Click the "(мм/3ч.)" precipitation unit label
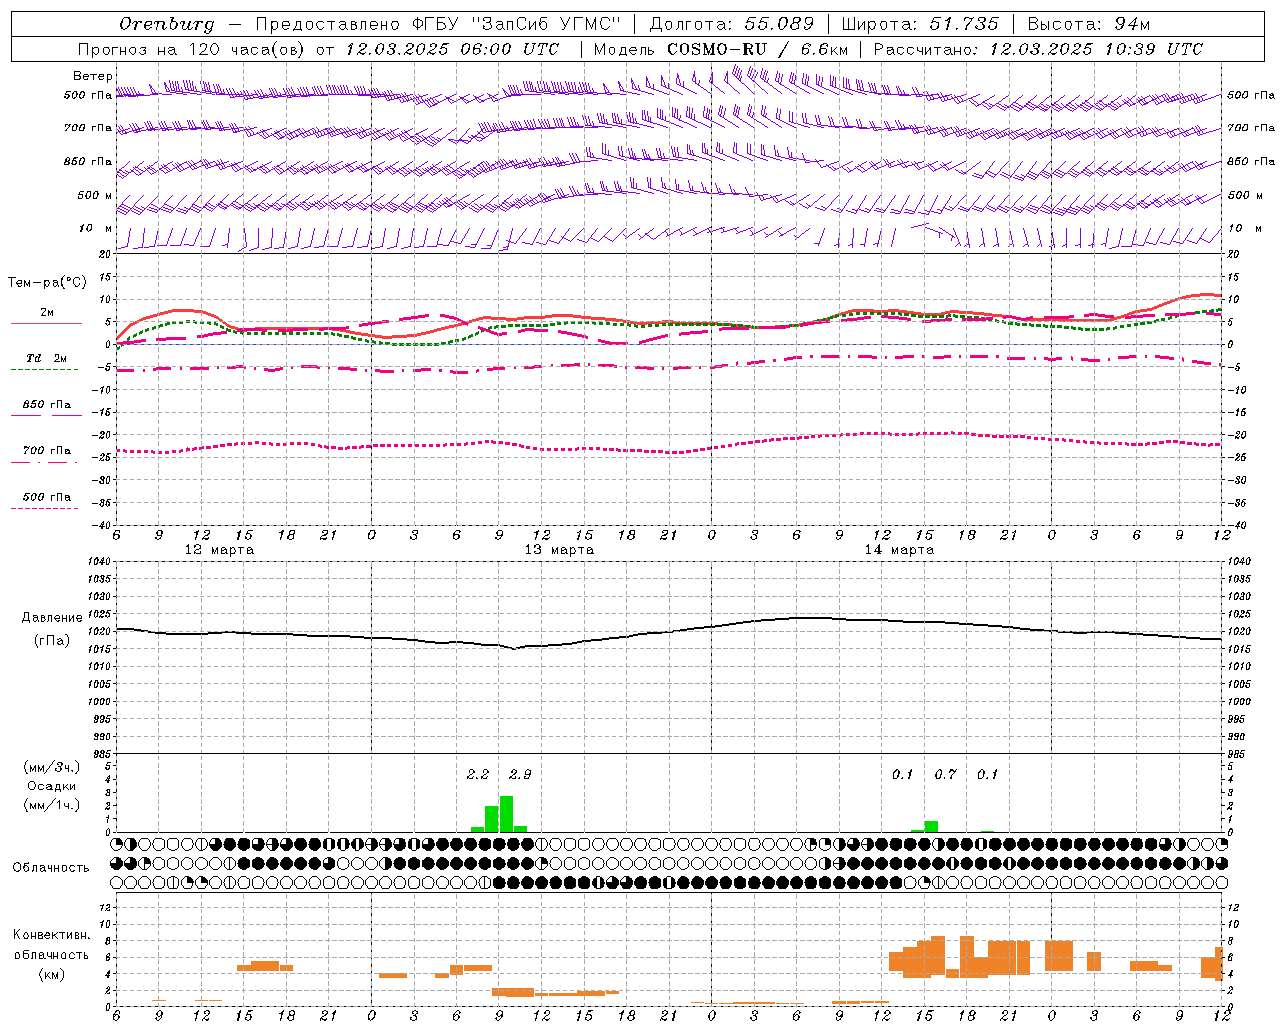 tap(51, 768)
